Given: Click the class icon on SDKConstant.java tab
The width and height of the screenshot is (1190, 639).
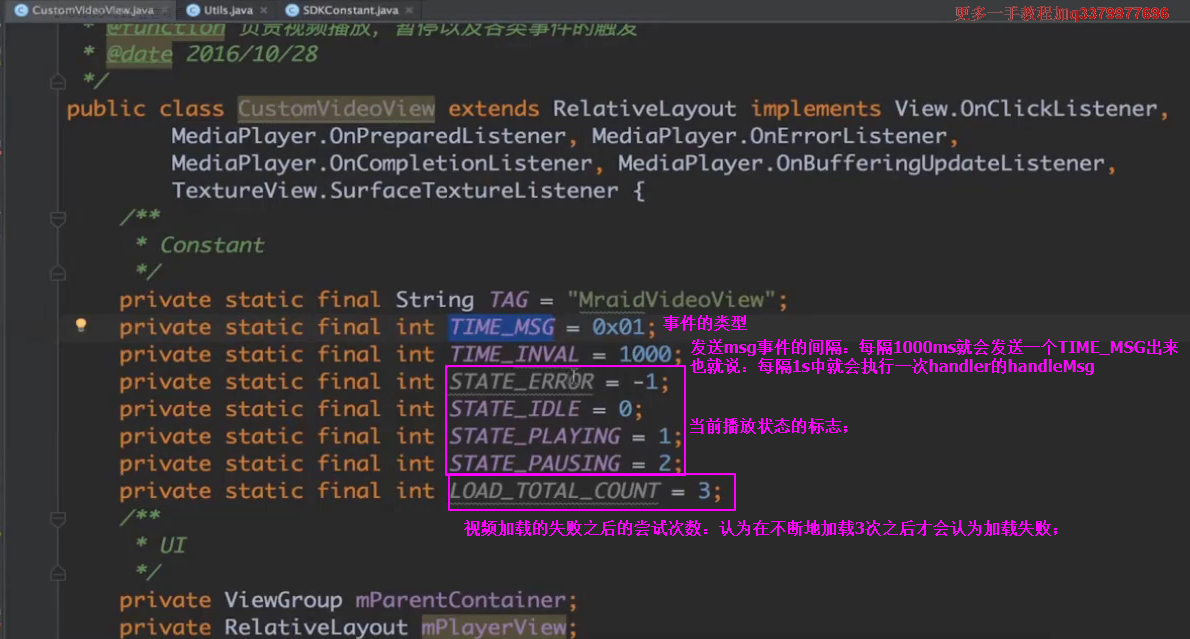Looking at the screenshot, I should (291, 10).
